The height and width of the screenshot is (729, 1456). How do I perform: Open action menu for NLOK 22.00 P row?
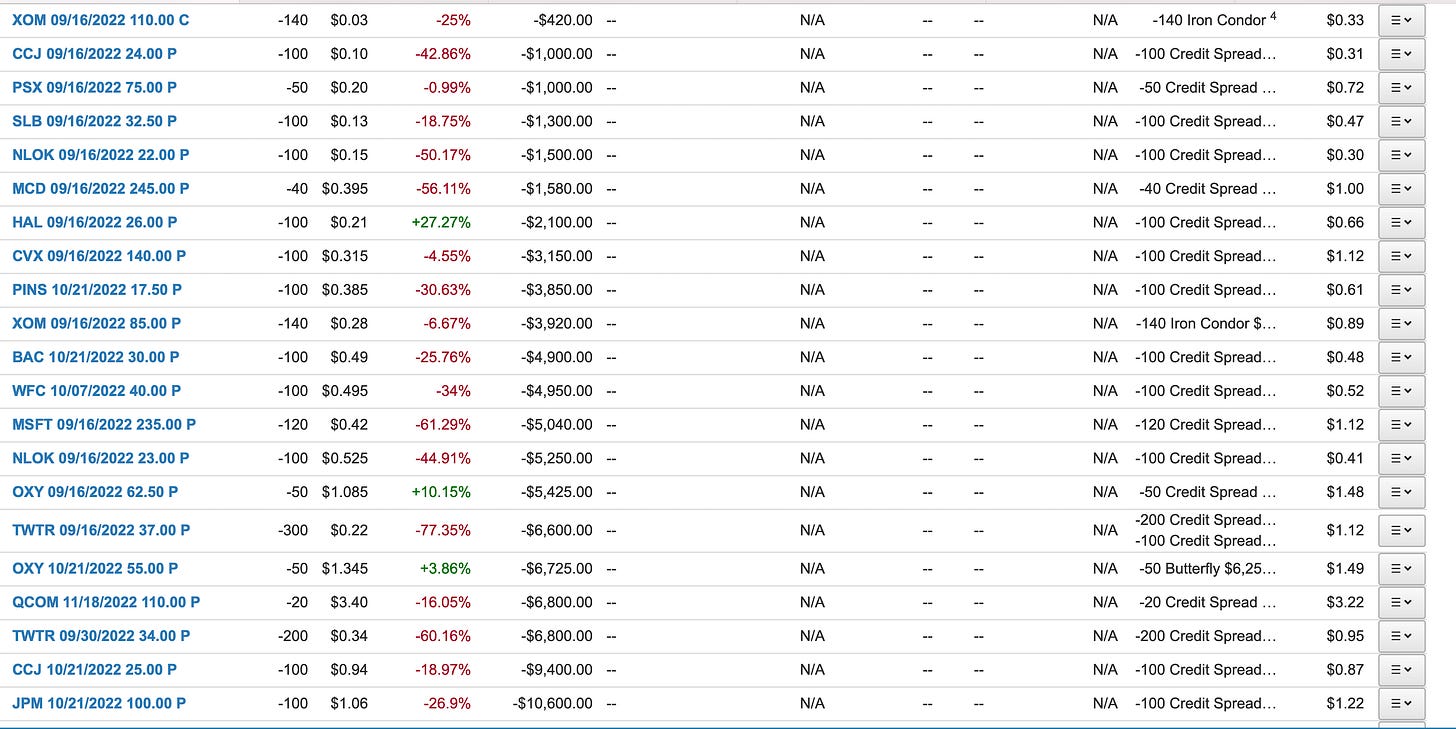1401,155
